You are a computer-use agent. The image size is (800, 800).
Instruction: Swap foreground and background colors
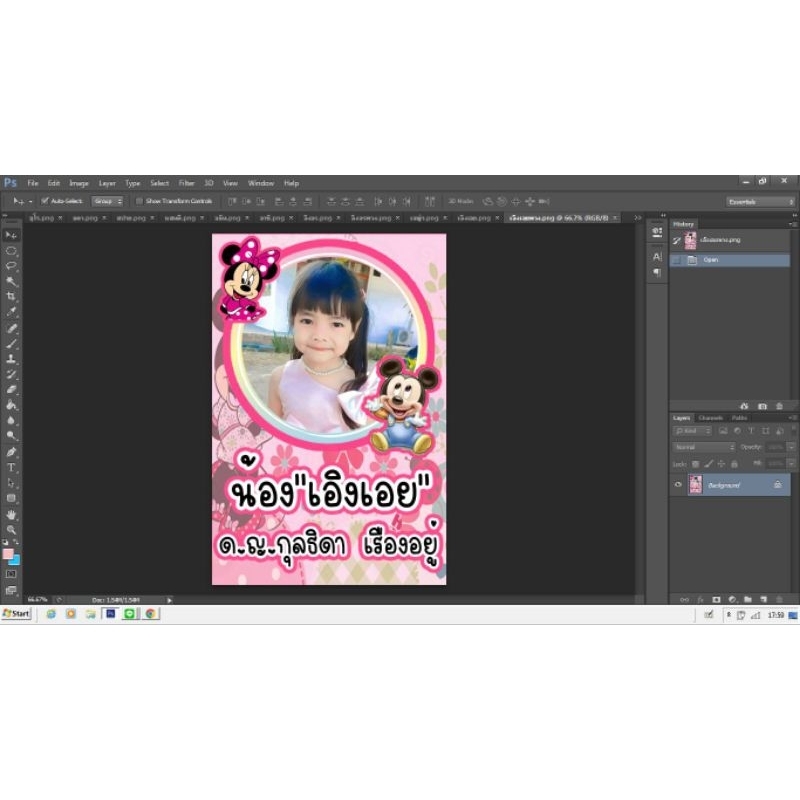[x=16, y=542]
